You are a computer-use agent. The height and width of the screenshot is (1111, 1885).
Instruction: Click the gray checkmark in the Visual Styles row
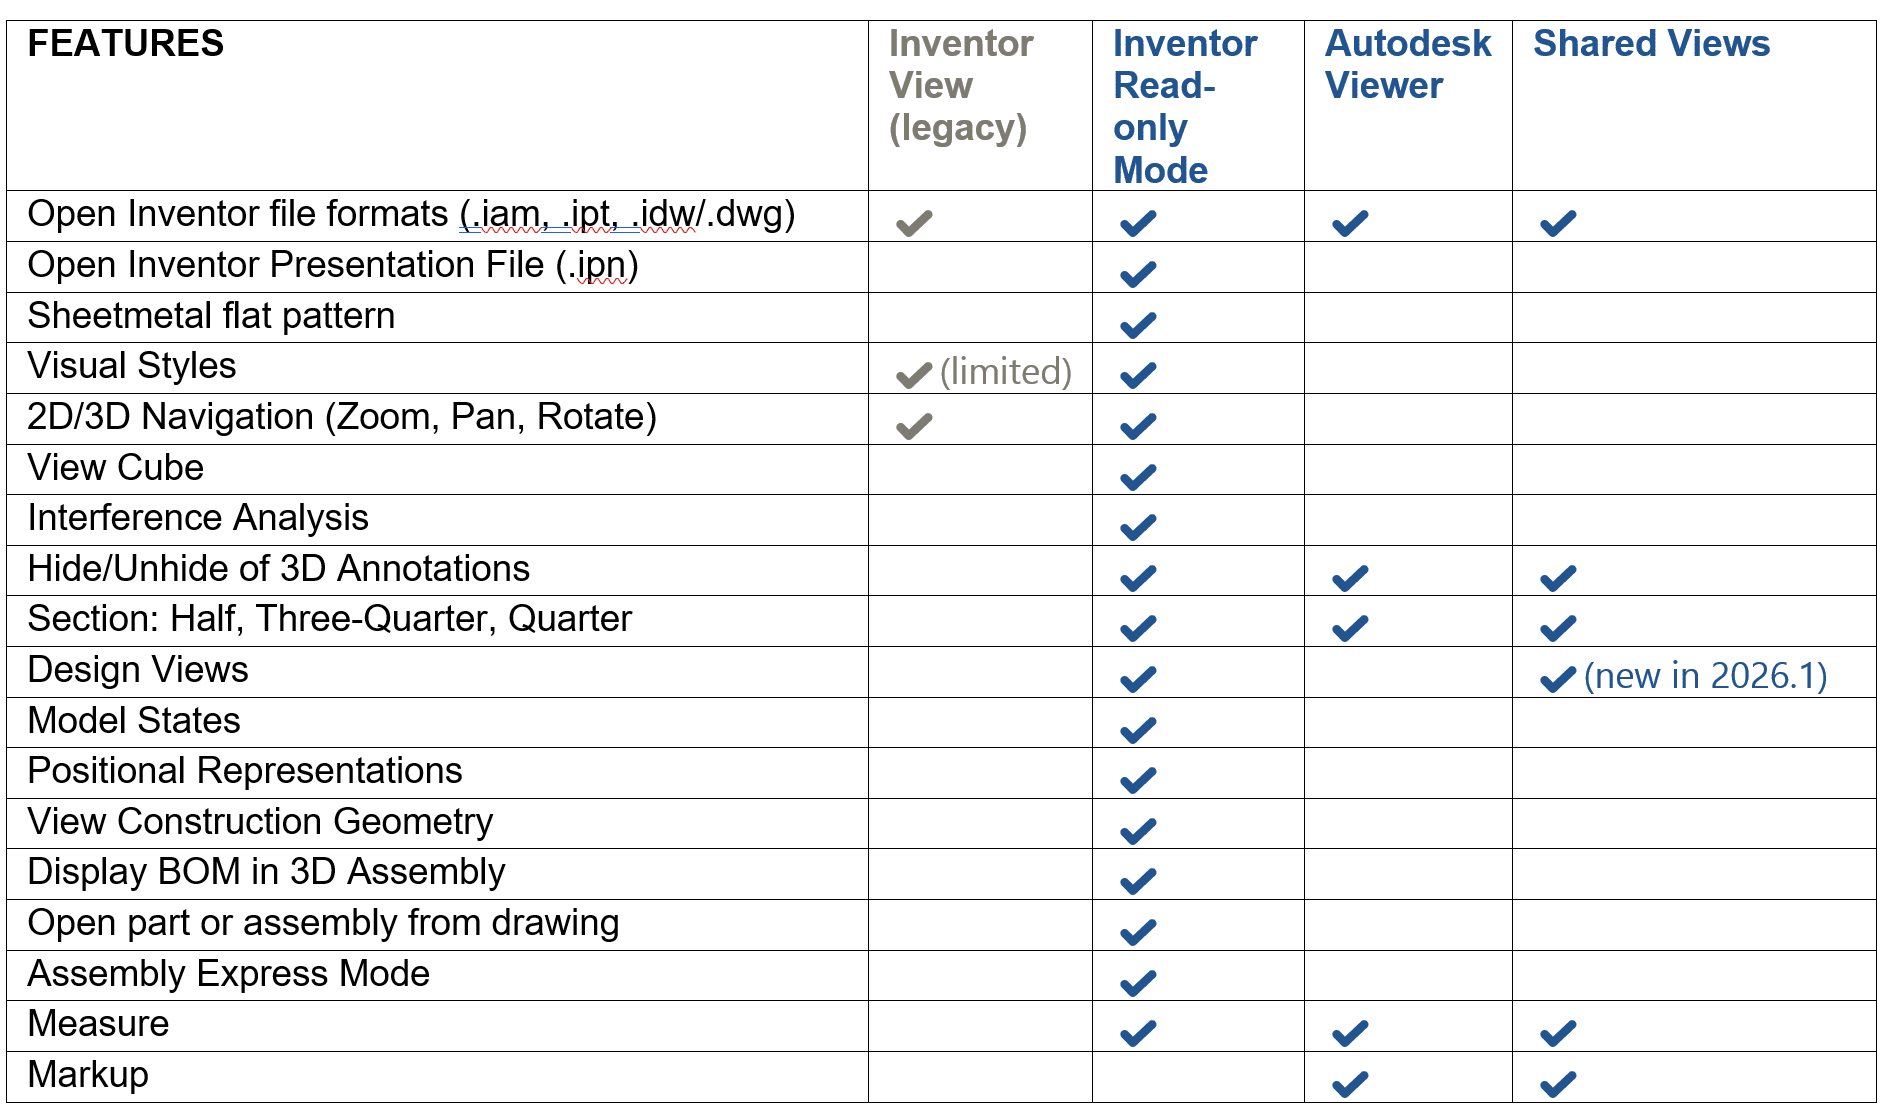coord(914,376)
